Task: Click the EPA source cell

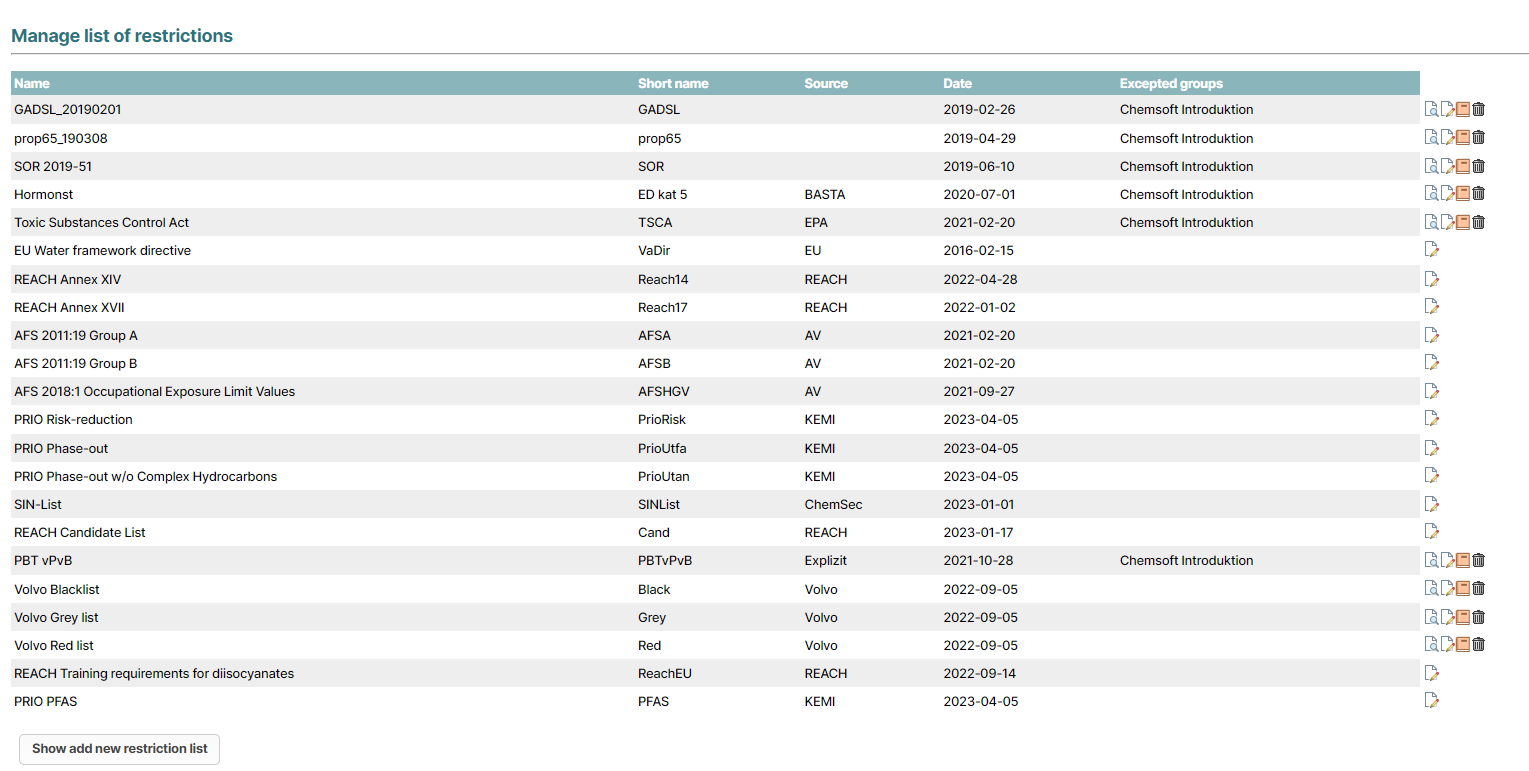Action: 816,222
